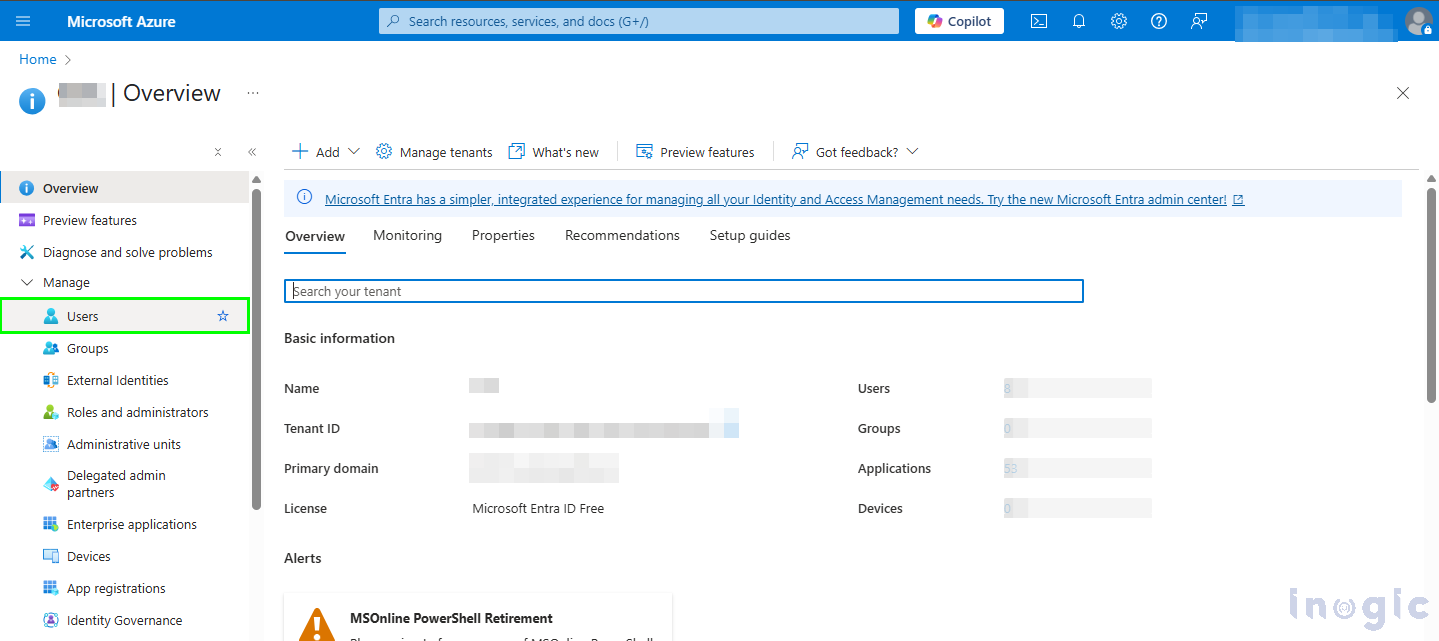
Task: Click the help question mark icon
Action: 1159,21
